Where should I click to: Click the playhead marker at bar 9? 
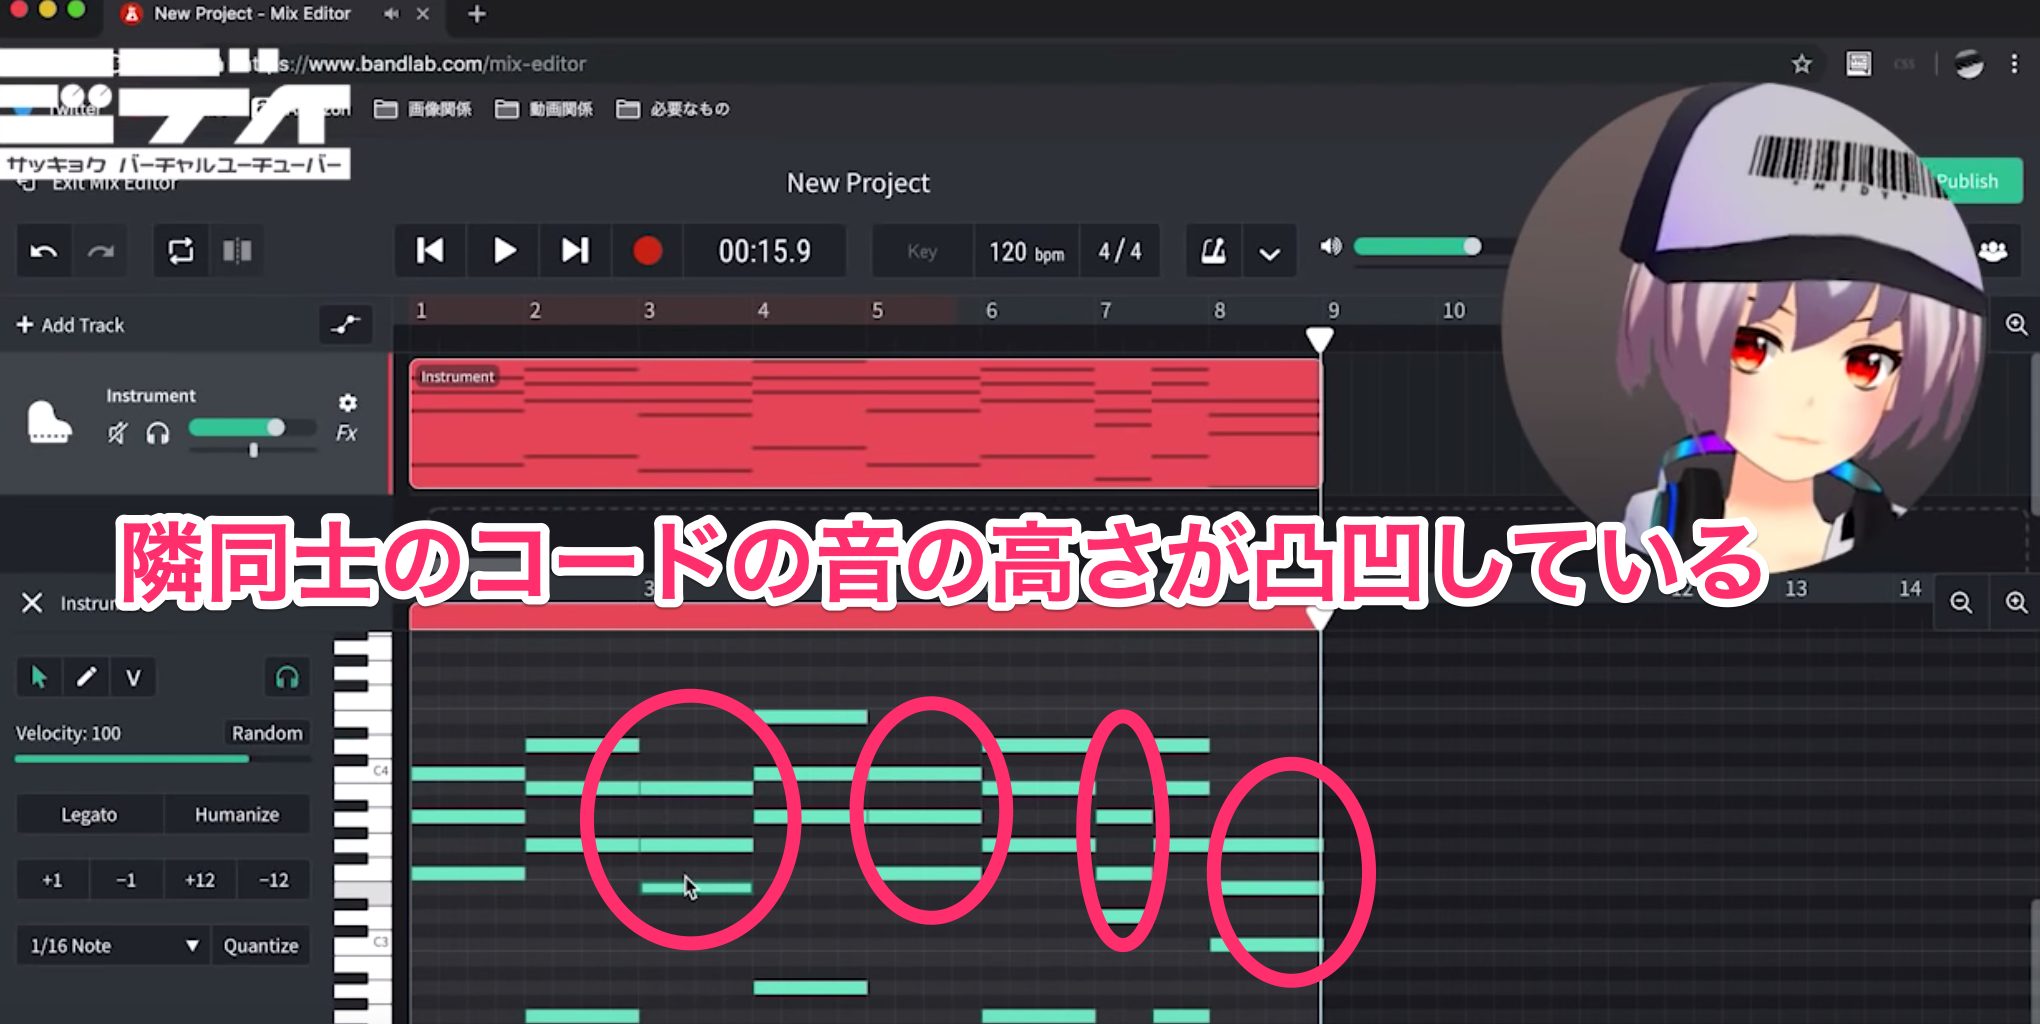pos(1319,340)
